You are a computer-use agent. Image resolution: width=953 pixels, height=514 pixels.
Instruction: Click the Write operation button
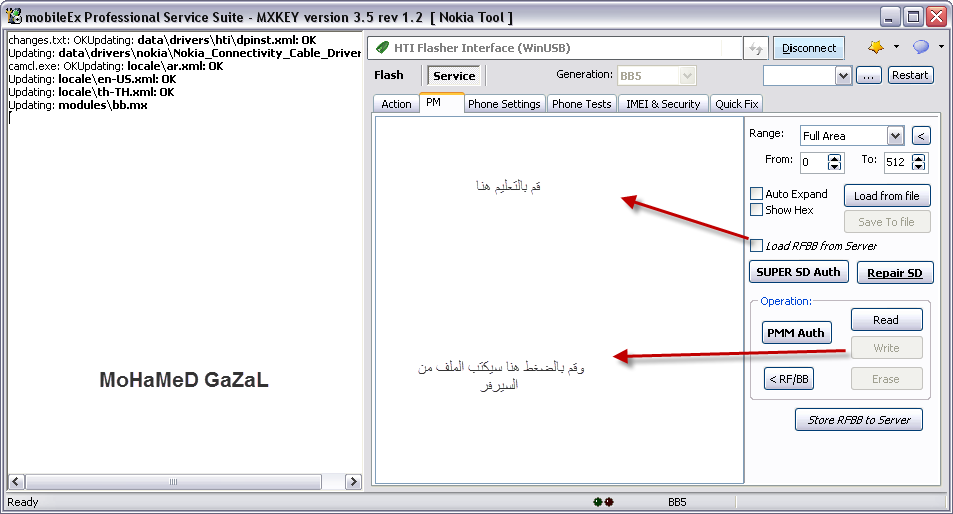pos(886,348)
